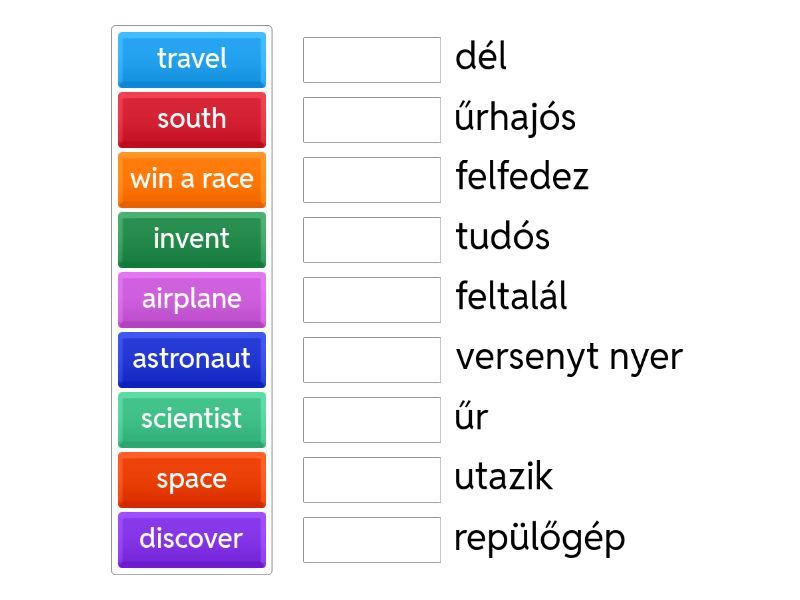The width and height of the screenshot is (800, 600).
Task: Click the blank slot beside "felfedez"
Action: pos(372,180)
